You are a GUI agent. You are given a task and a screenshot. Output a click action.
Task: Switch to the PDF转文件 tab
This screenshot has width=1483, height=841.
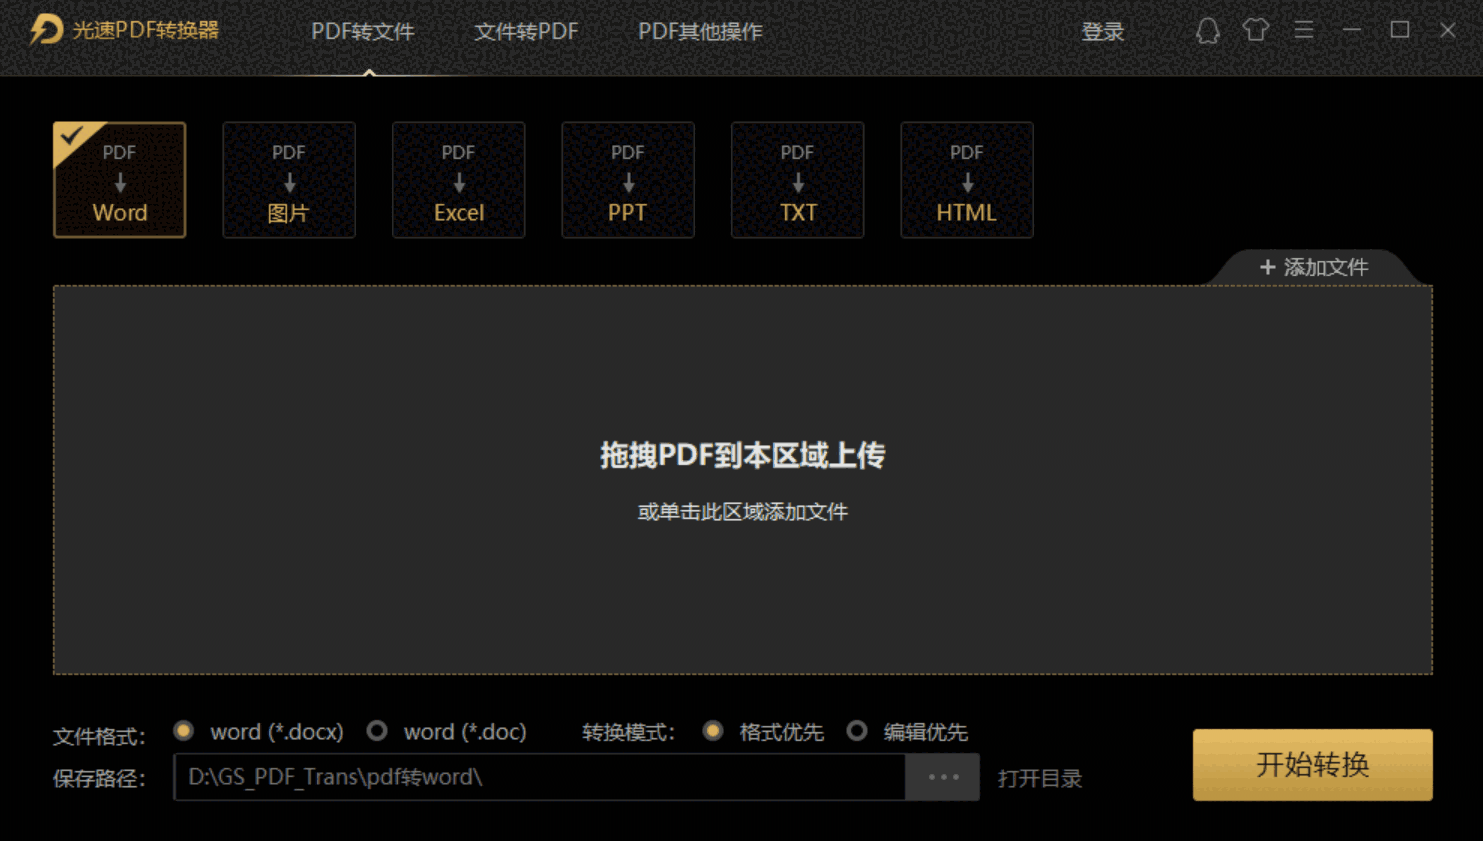pyautogui.click(x=363, y=32)
